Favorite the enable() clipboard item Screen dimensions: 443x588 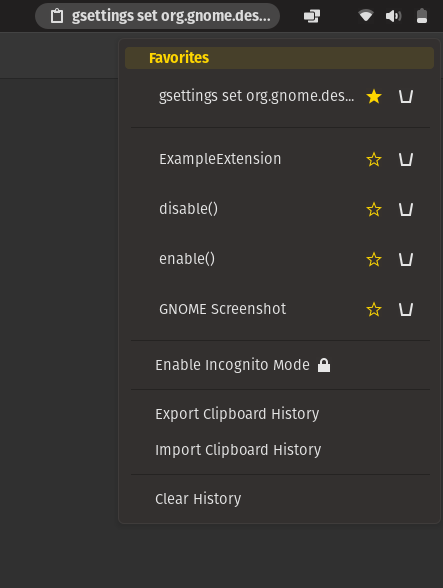pyautogui.click(x=374, y=259)
